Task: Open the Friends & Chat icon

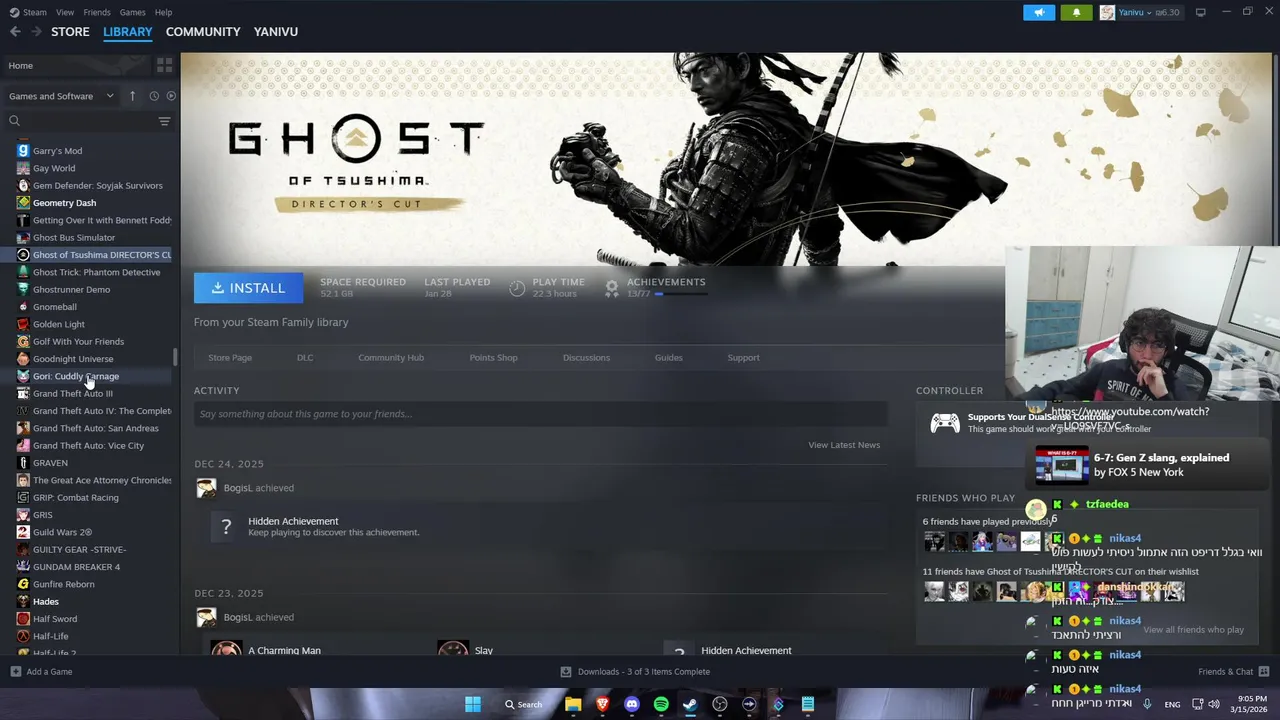Action: [1263, 672]
